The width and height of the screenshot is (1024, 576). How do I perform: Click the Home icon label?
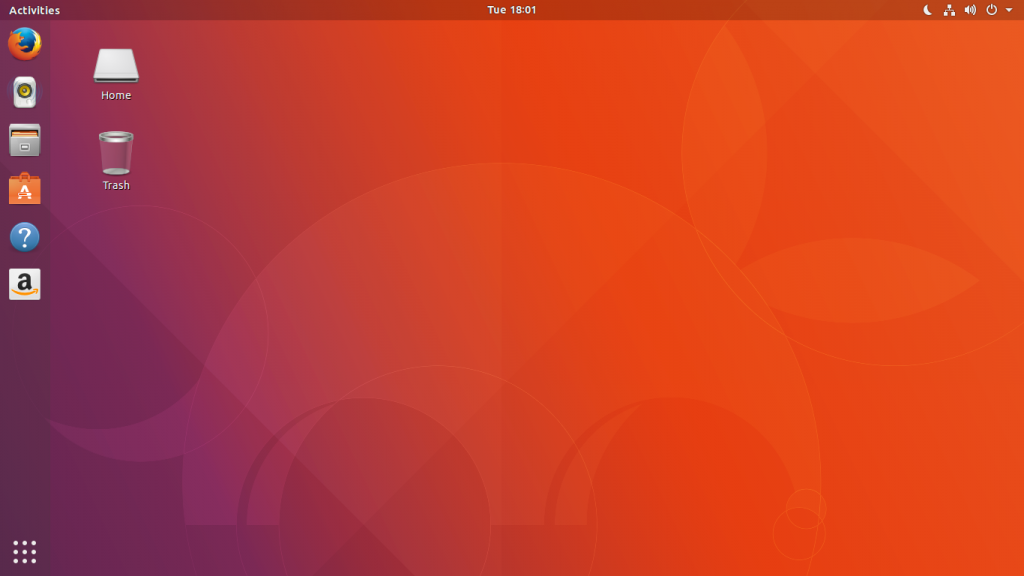(115, 95)
